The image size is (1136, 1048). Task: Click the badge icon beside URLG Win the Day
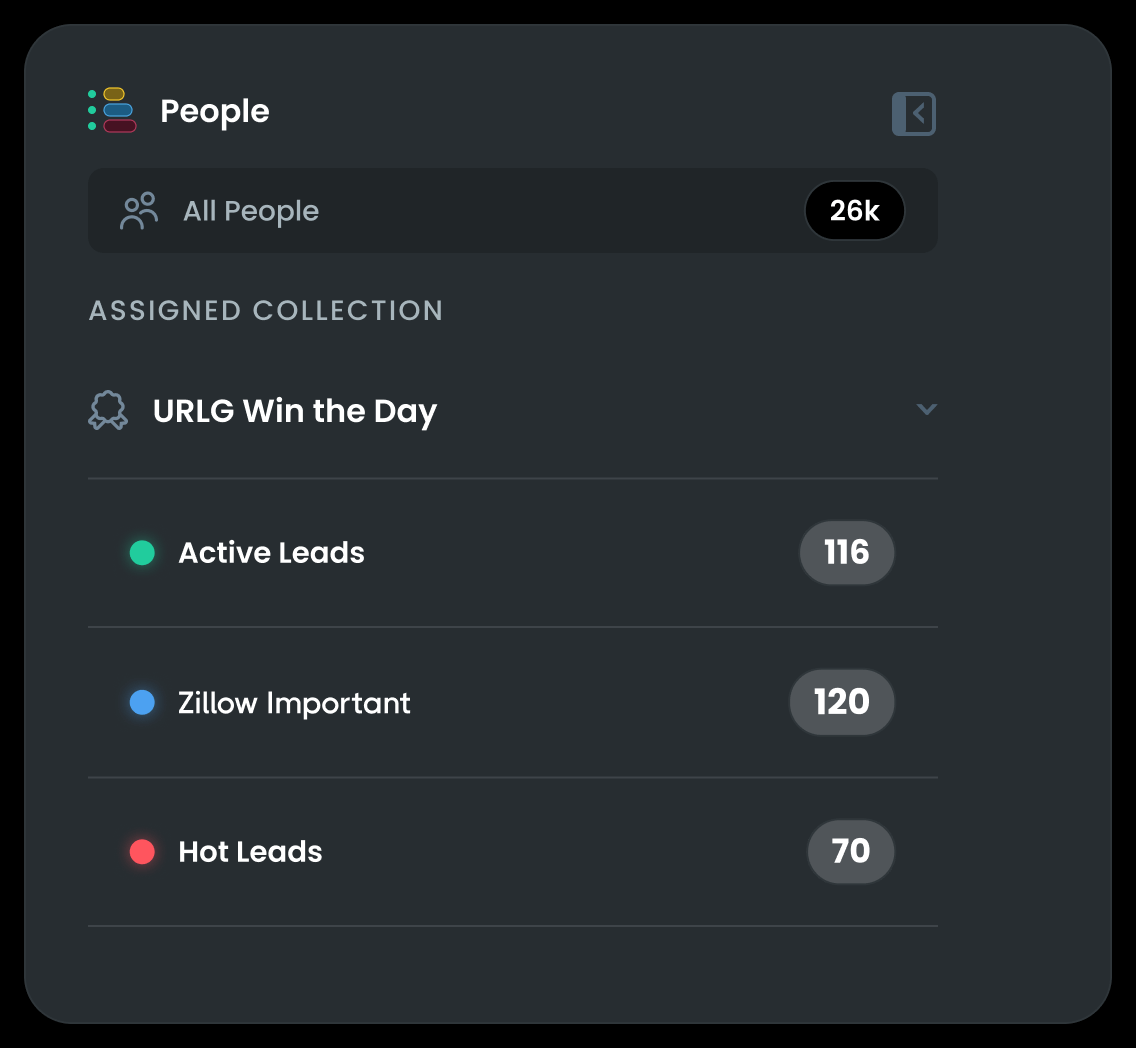point(108,410)
